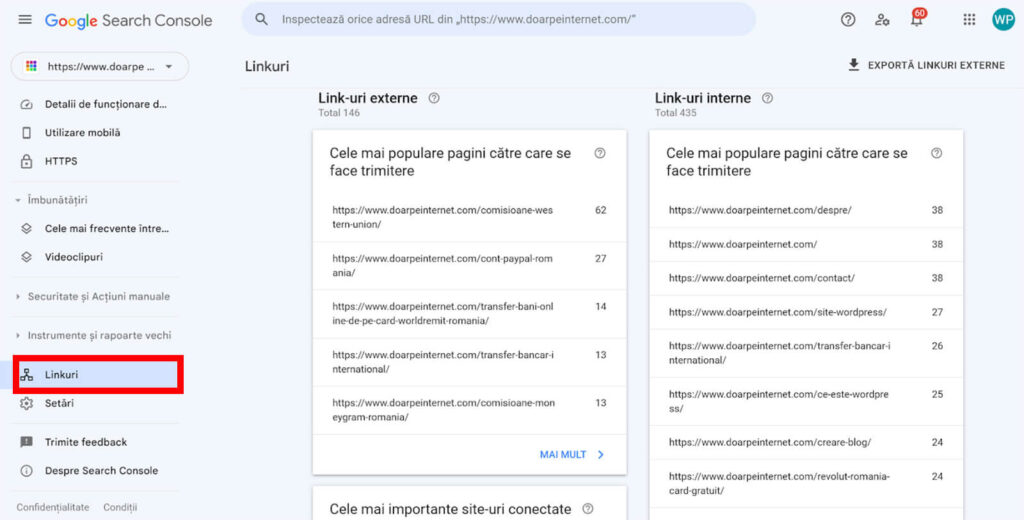Select the cont-paypal-romania URL row
This screenshot has width=1024, height=520.
[470, 266]
